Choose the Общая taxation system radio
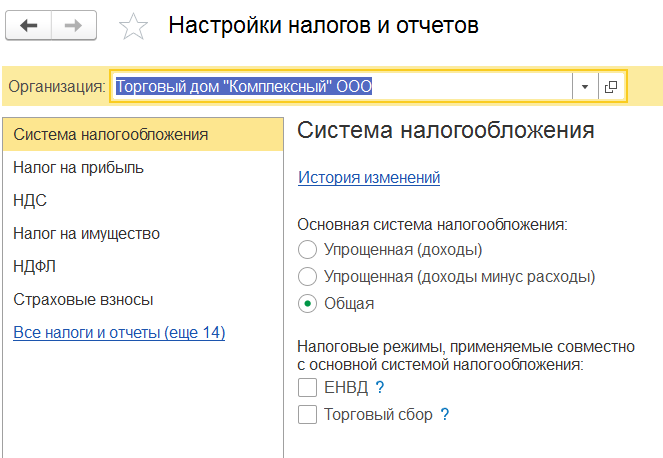The image size is (663, 458). point(307,304)
